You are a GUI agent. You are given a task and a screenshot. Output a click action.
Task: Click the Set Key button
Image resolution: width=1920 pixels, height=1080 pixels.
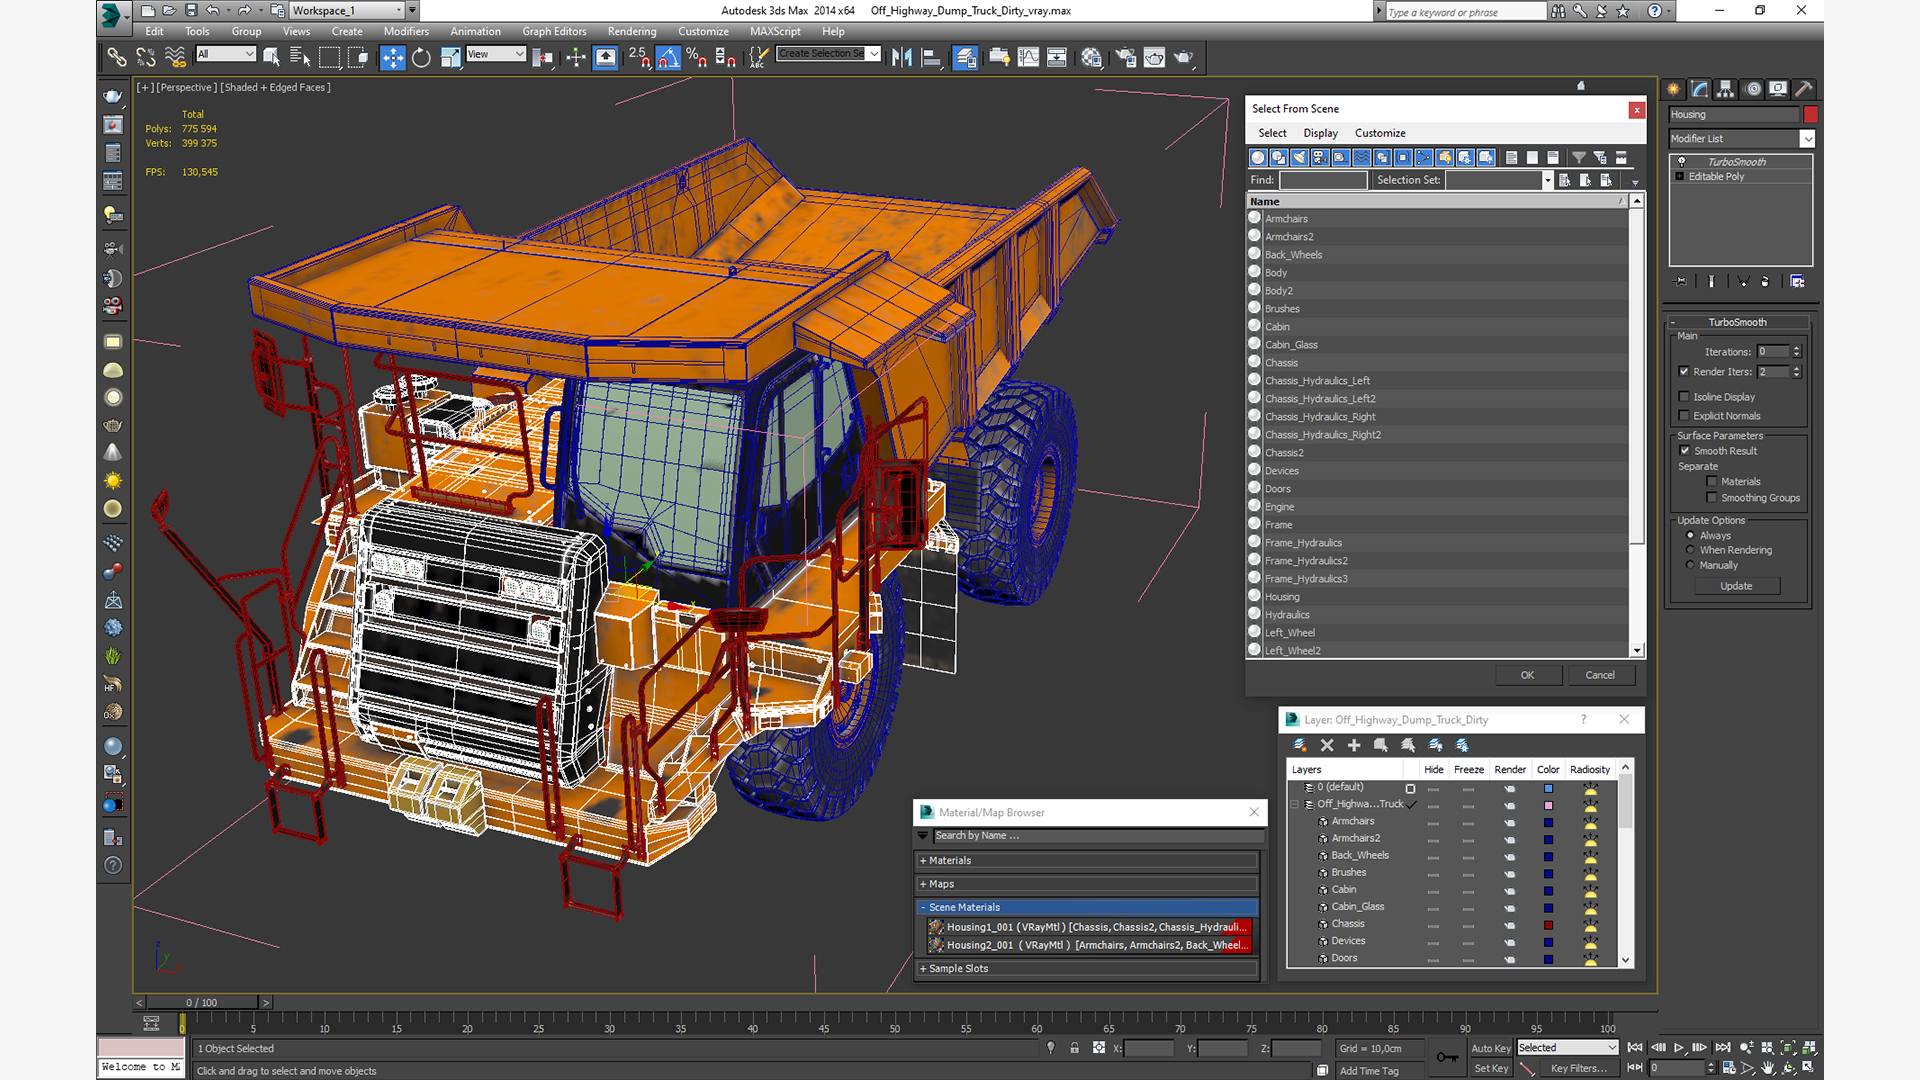tap(1490, 1069)
